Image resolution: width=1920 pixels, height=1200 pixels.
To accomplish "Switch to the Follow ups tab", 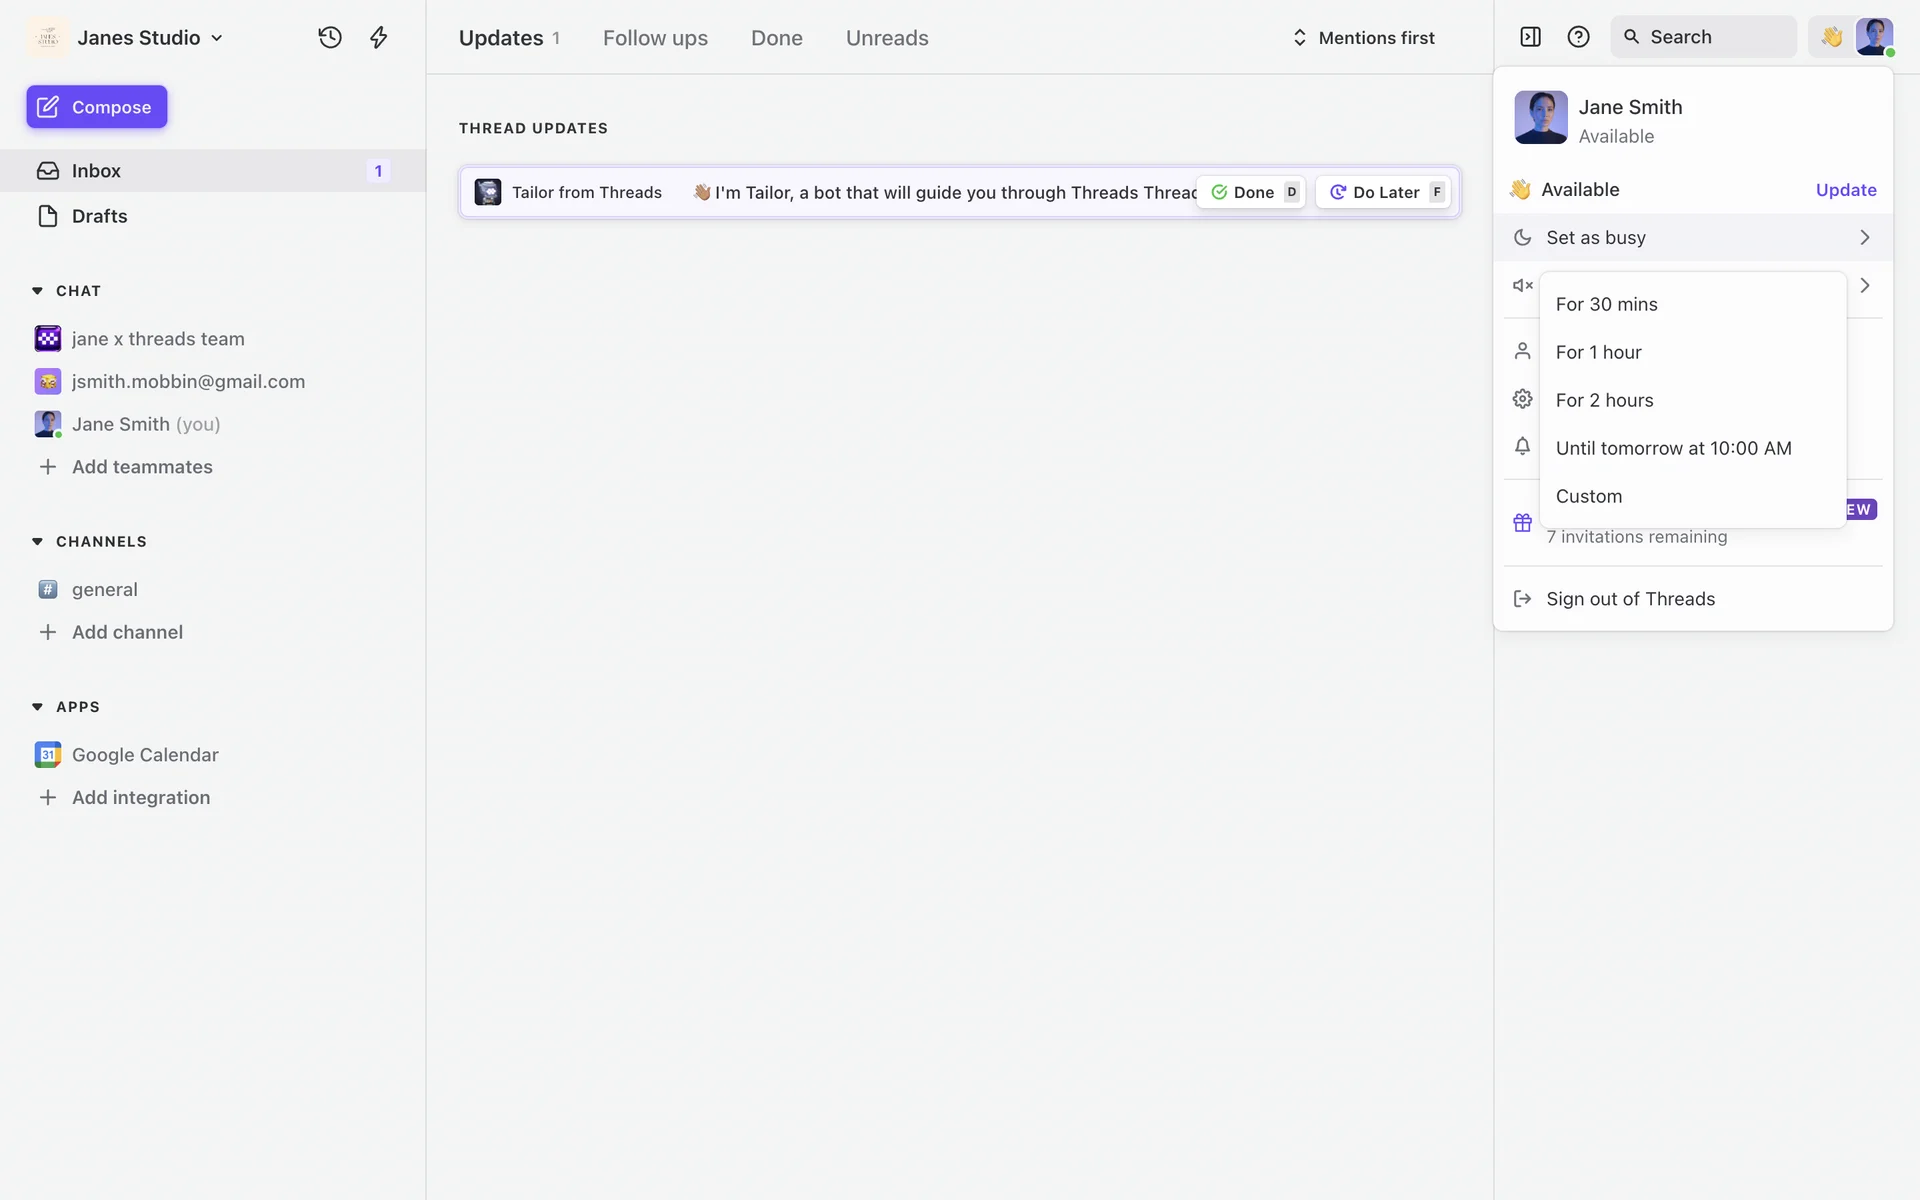I will (x=655, y=37).
